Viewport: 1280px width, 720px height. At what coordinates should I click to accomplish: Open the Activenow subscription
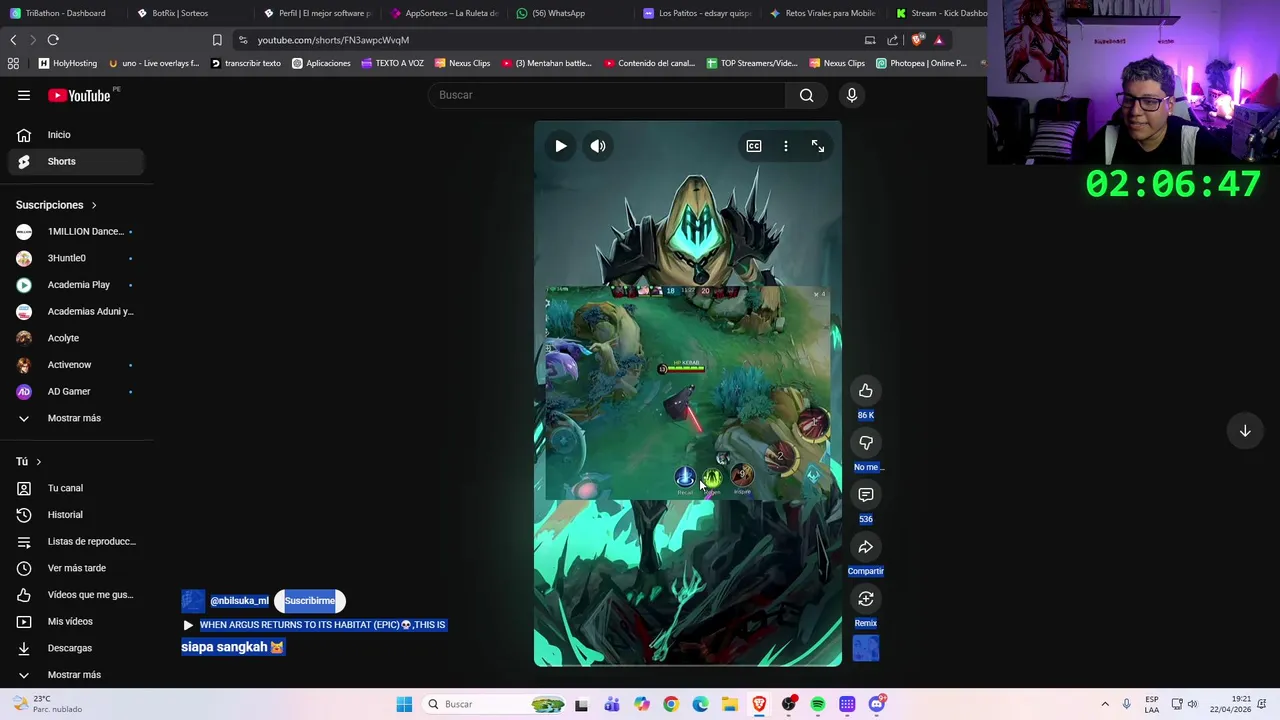[77, 365]
